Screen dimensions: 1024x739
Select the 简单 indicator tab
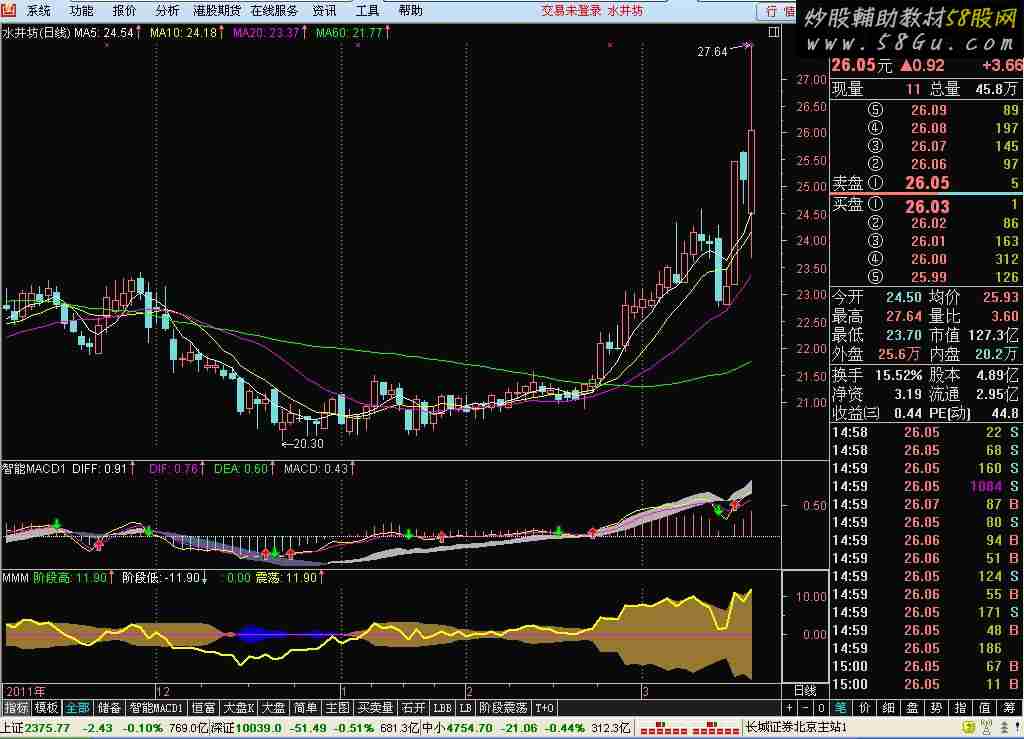[x=305, y=708]
